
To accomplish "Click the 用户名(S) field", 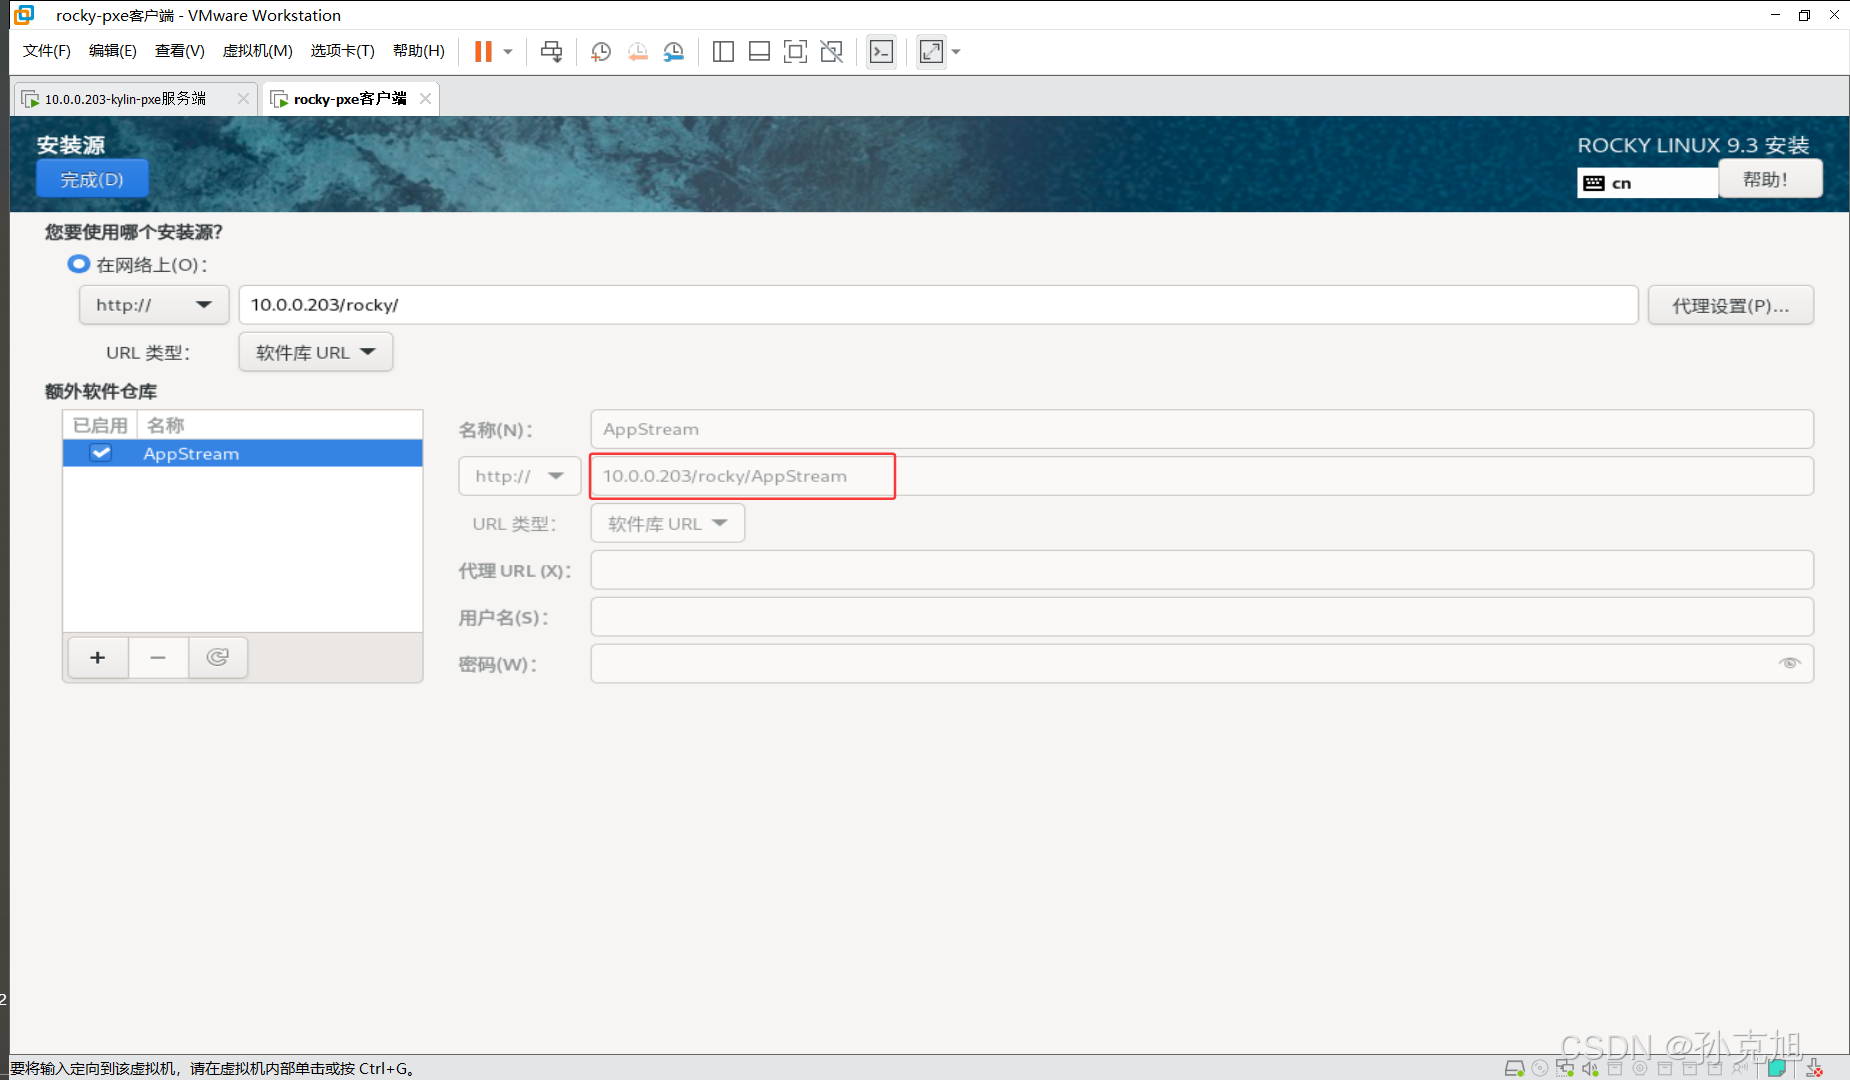I will pyautogui.click(x=1202, y=617).
